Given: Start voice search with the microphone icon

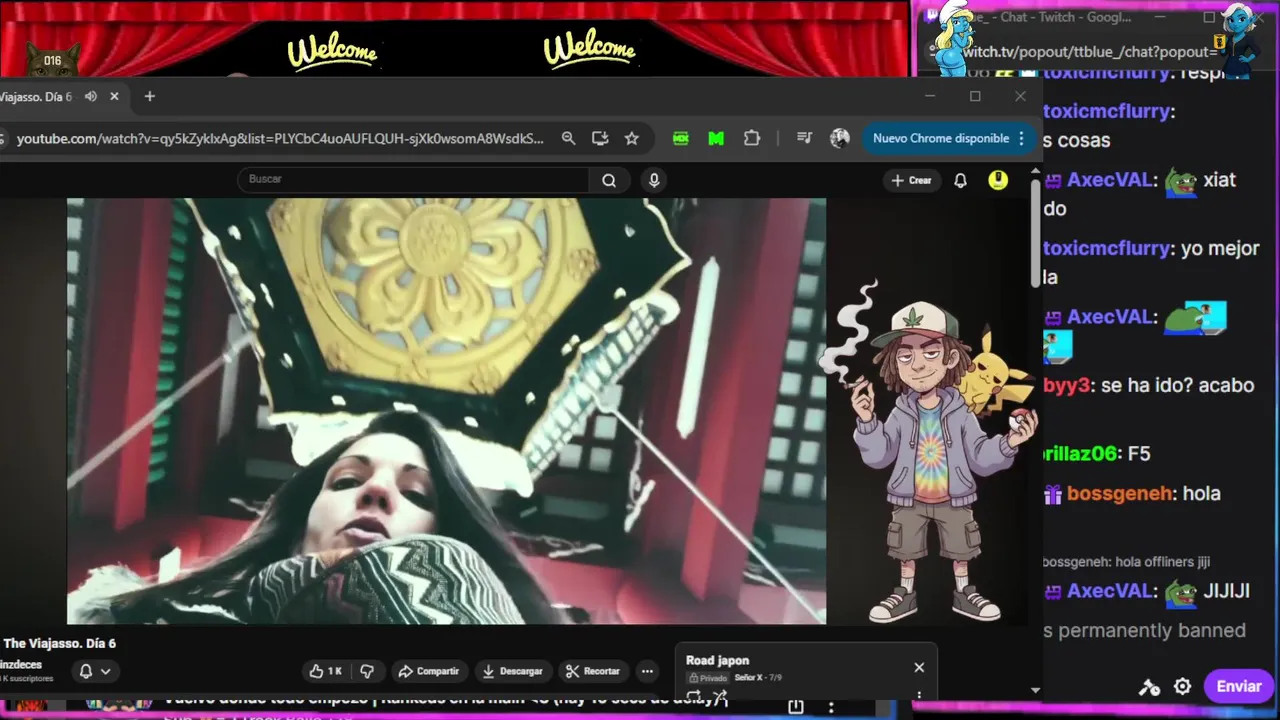Looking at the screenshot, I should tap(654, 180).
